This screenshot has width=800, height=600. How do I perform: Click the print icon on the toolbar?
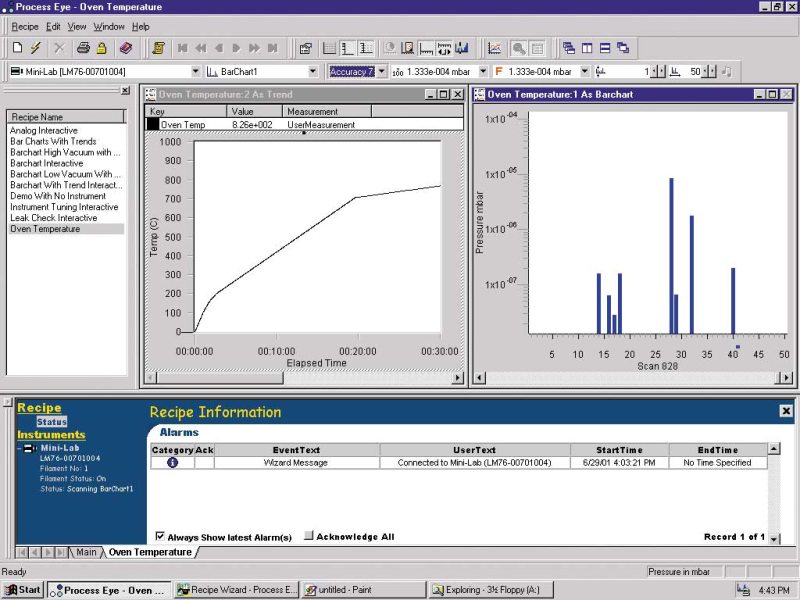[x=83, y=45]
